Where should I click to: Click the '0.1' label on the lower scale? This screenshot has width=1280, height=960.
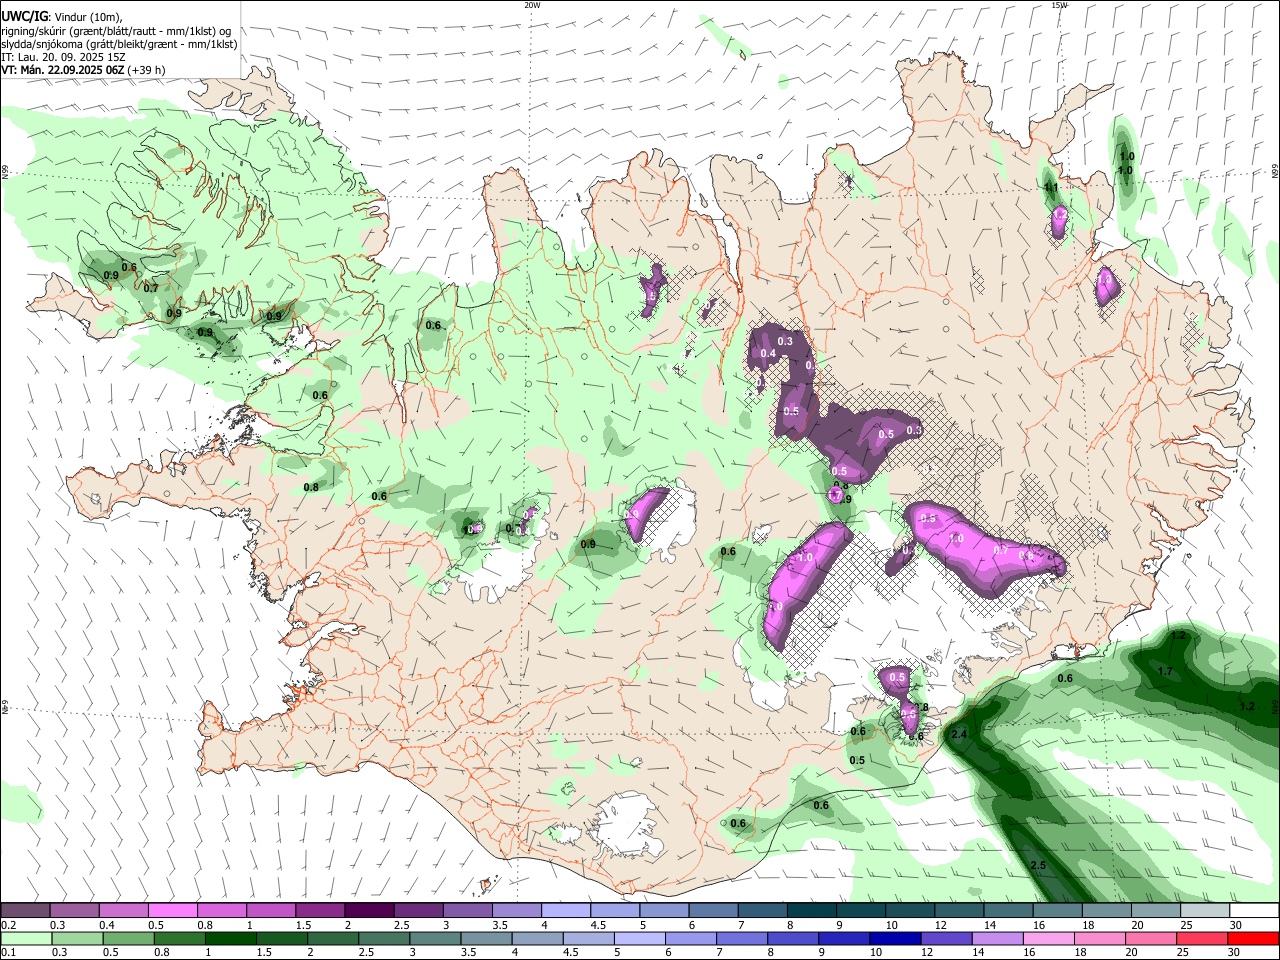pos(7,952)
